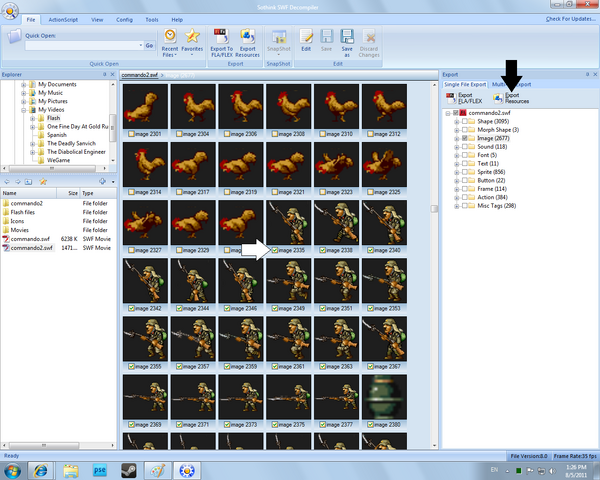Click the commando2.swf breadcrumb link

tap(139, 75)
